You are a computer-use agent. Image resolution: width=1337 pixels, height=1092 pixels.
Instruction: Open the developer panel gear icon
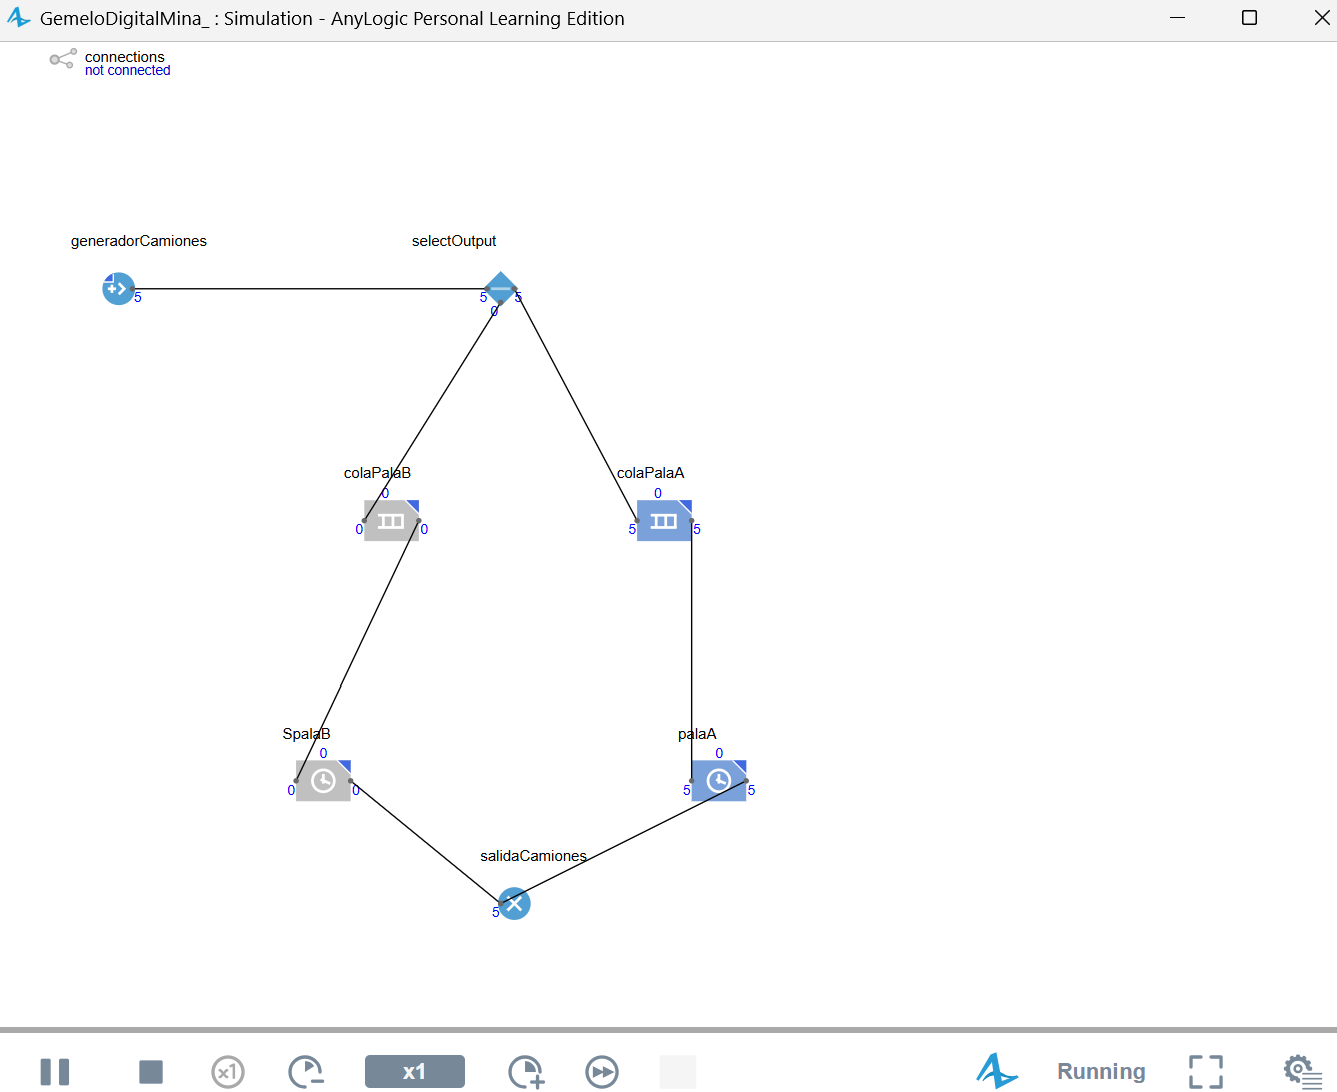tap(1302, 1072)
